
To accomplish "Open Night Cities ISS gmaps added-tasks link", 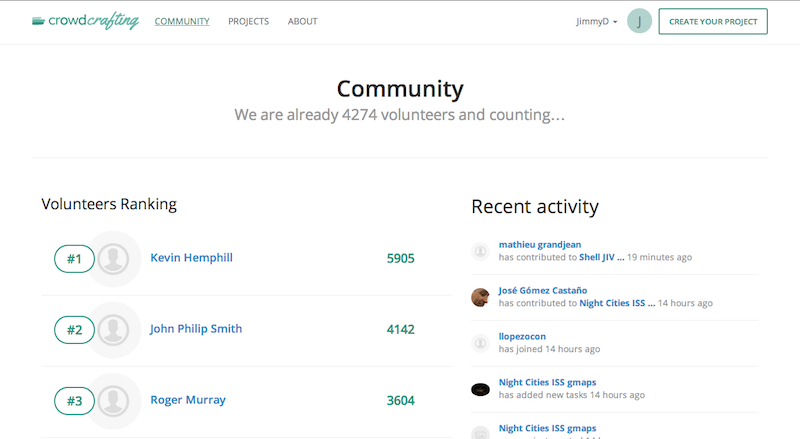I will click(547, 382).
